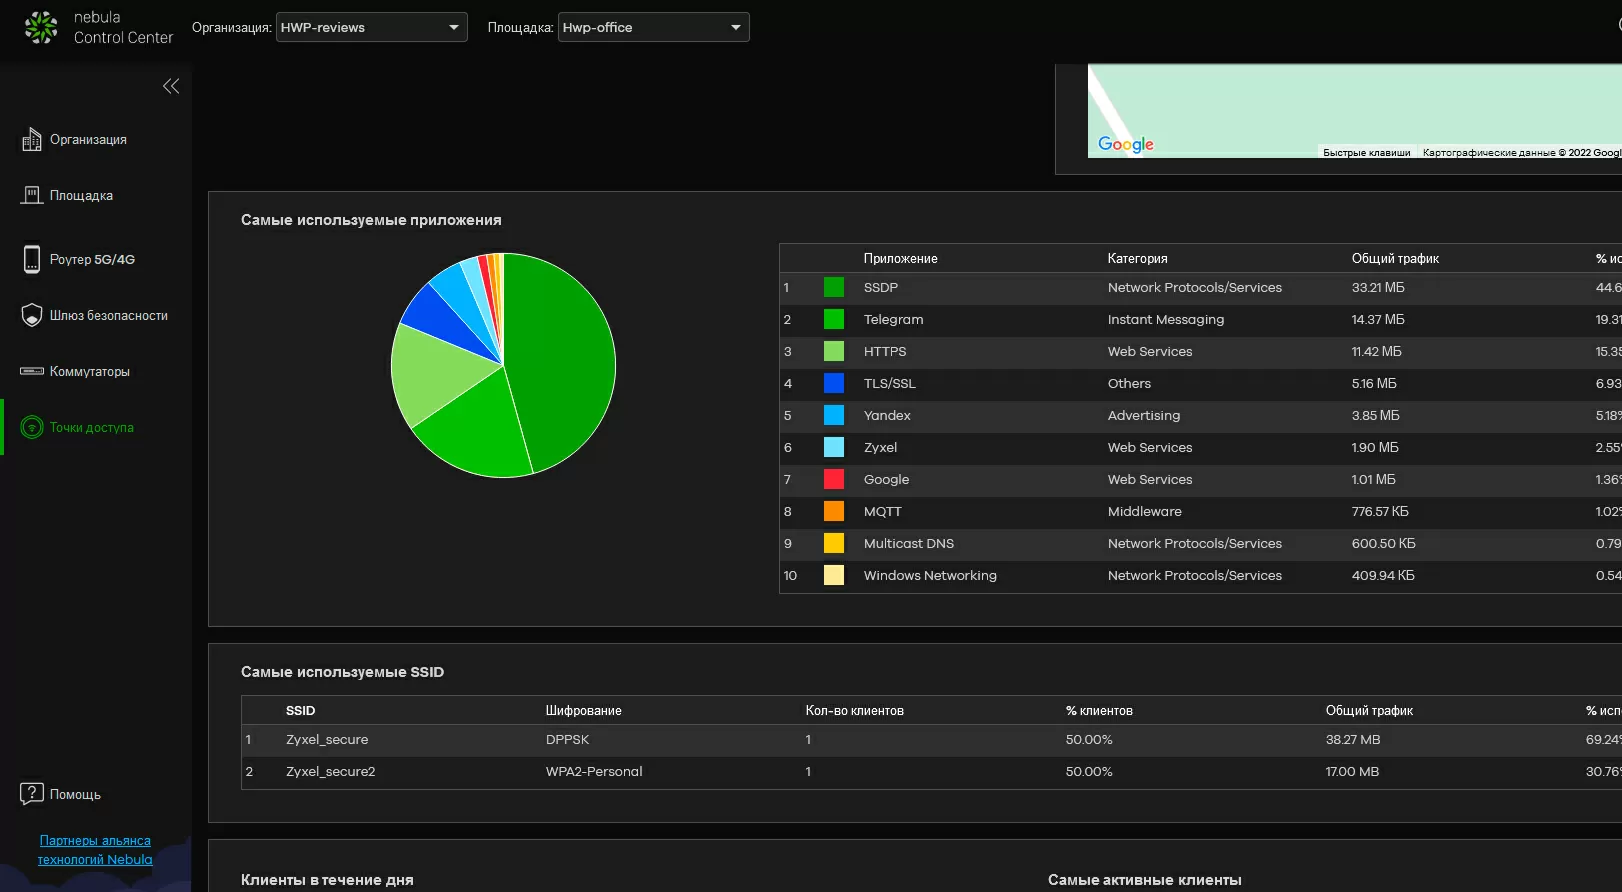Click the Кол-во клиентов column header
This screenshot has width=1622, height=892.
click(854, 710)
